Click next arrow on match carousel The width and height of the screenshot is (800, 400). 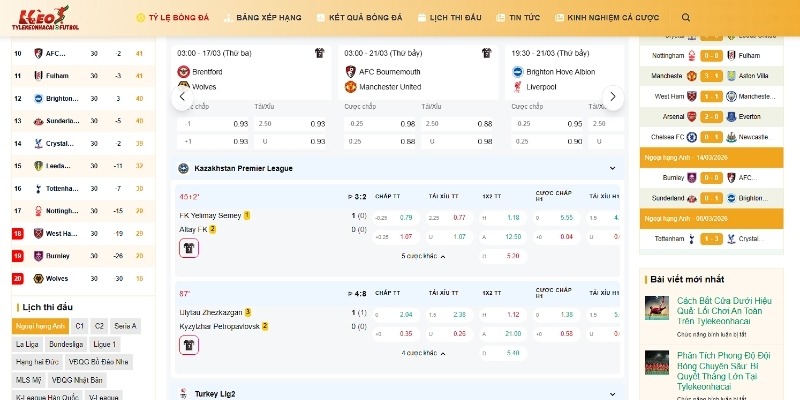[x=614, y=97]
